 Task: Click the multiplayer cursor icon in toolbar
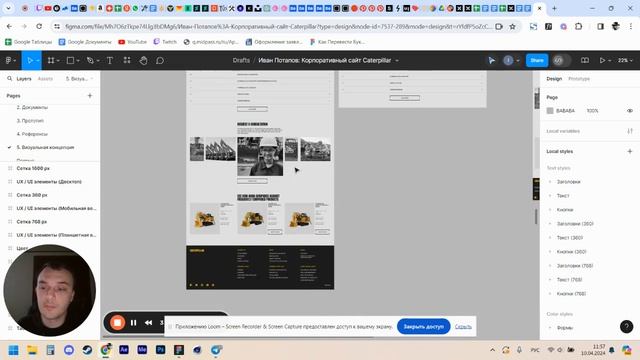coord(492,60)
